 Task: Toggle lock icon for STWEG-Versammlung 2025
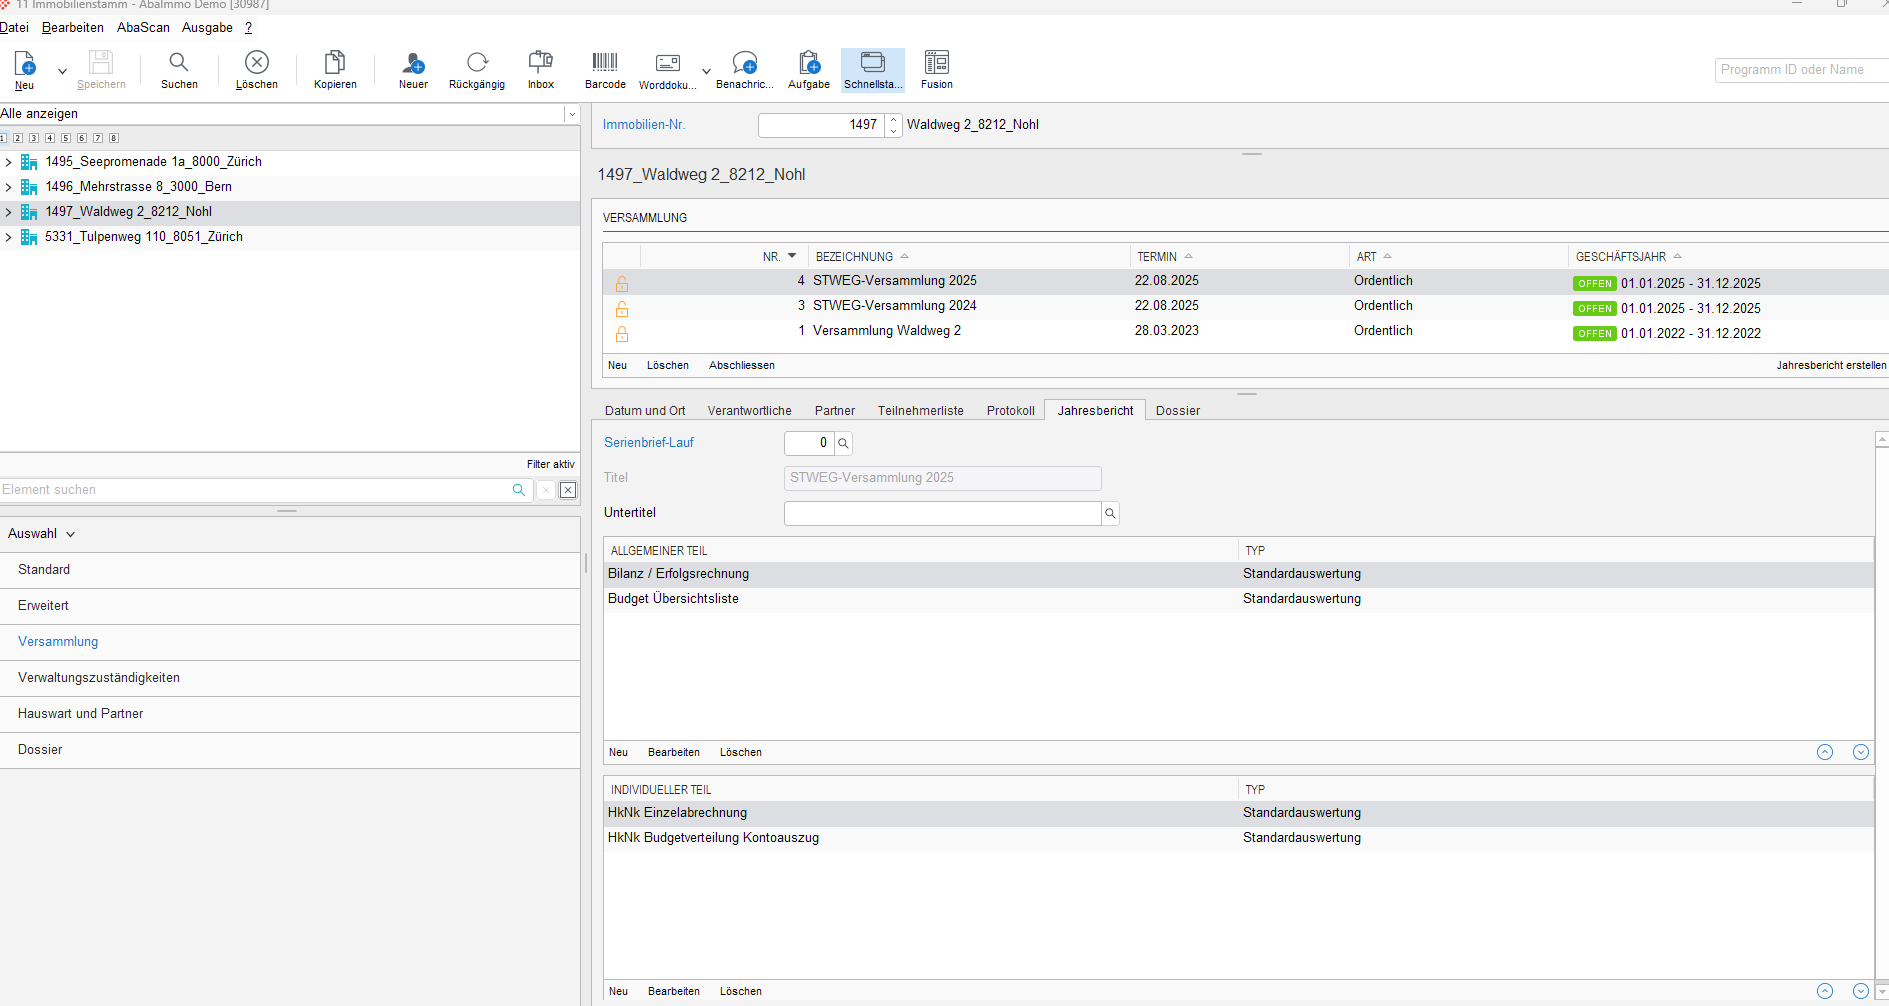(x=622, y=284)
